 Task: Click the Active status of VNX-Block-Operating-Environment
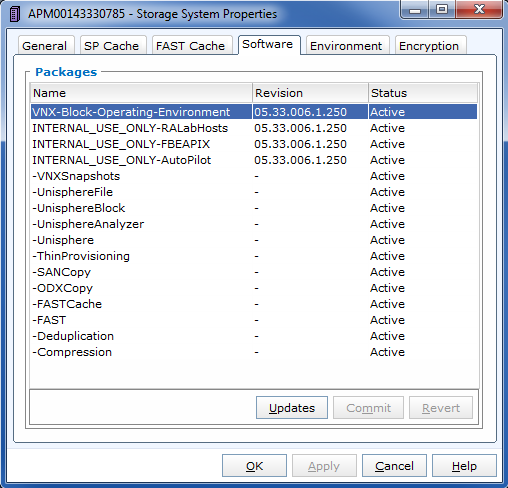387,112
